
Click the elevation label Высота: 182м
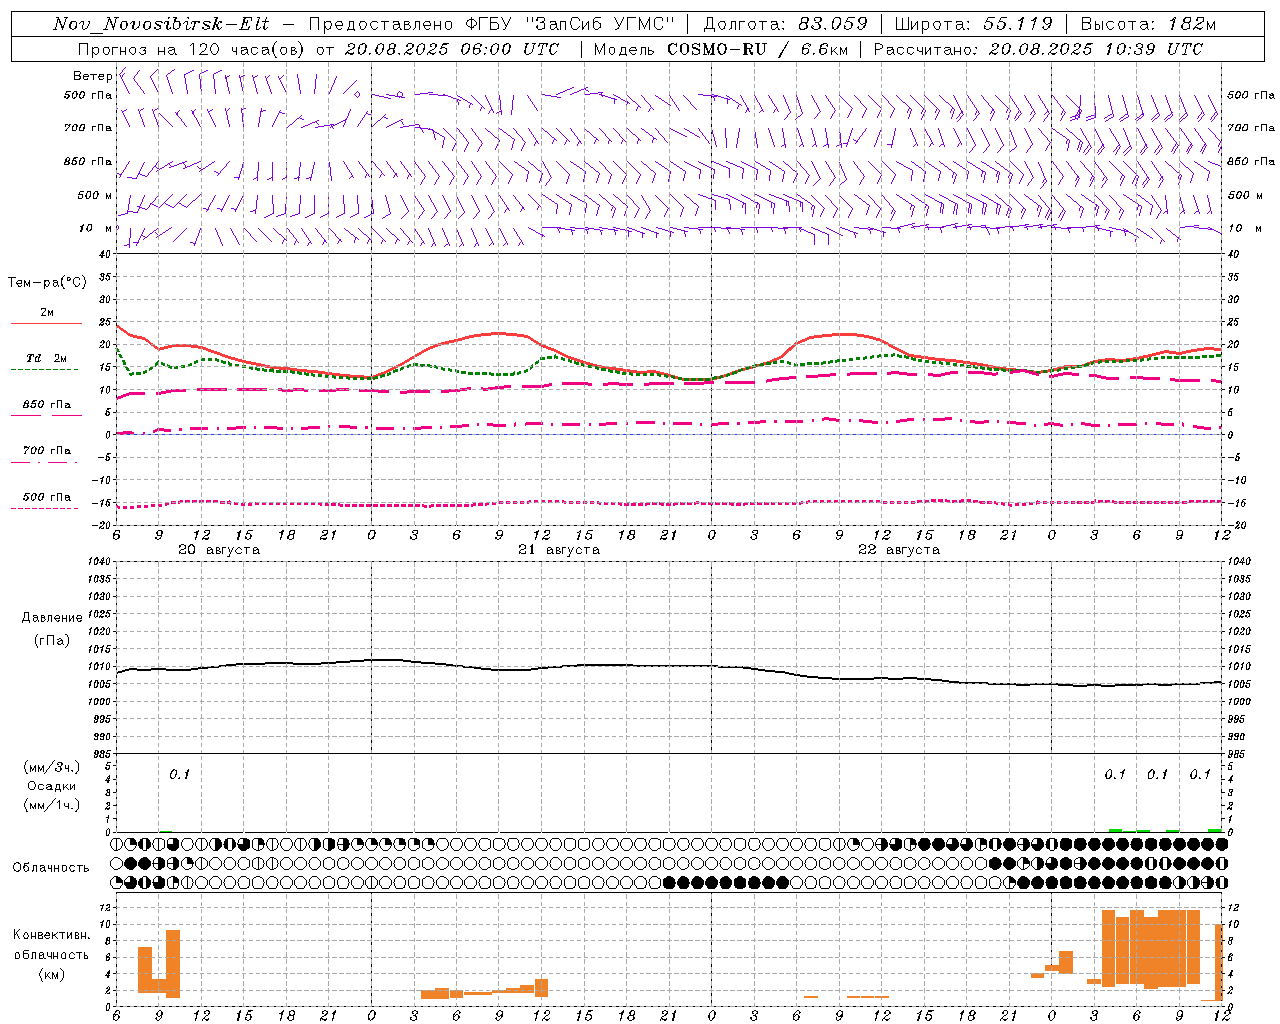tap(1148, 24)
